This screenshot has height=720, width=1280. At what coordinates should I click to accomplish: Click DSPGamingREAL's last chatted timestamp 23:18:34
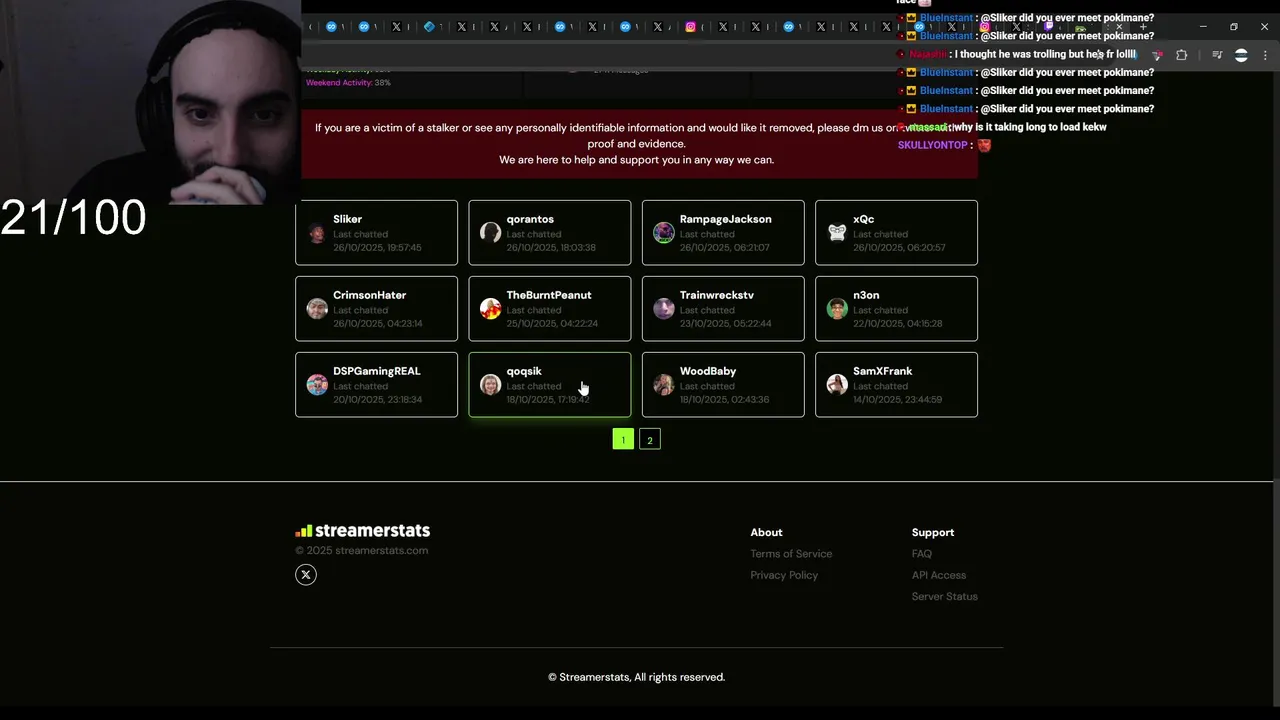point(378,400)
